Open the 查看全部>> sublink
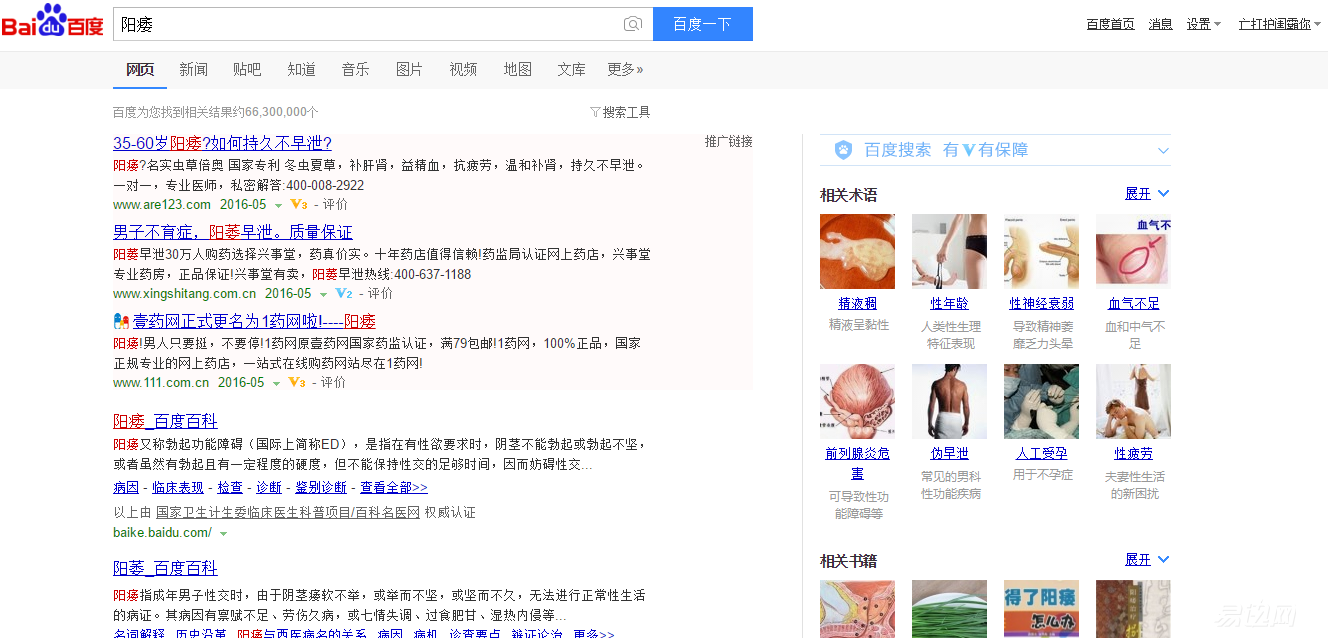Screen dimensions: 1328x638 point(394,488)
